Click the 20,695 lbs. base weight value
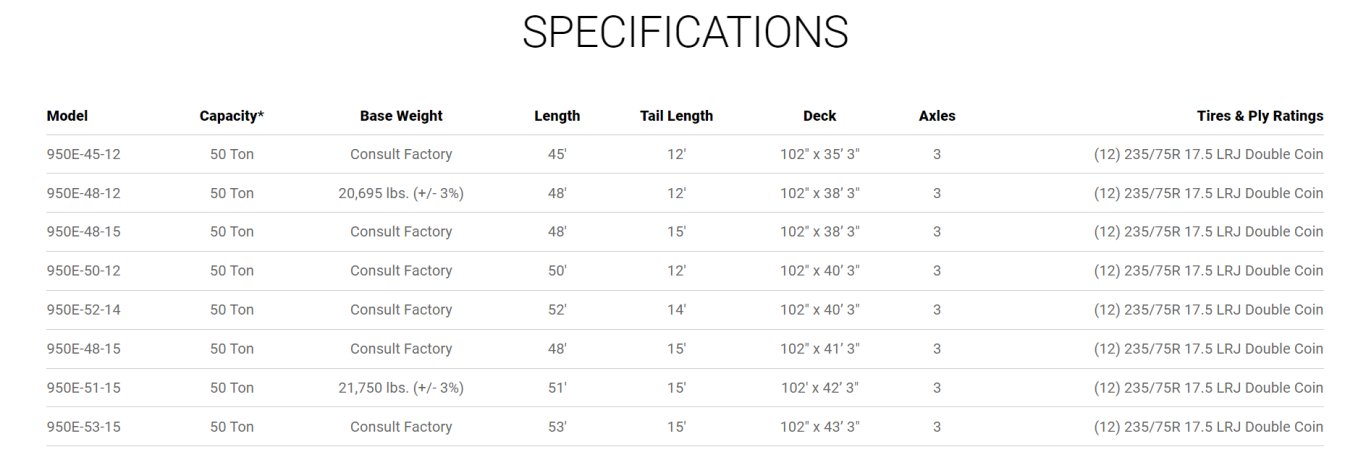This screenshot has height=465, width=1366. [x=401, y=194]
